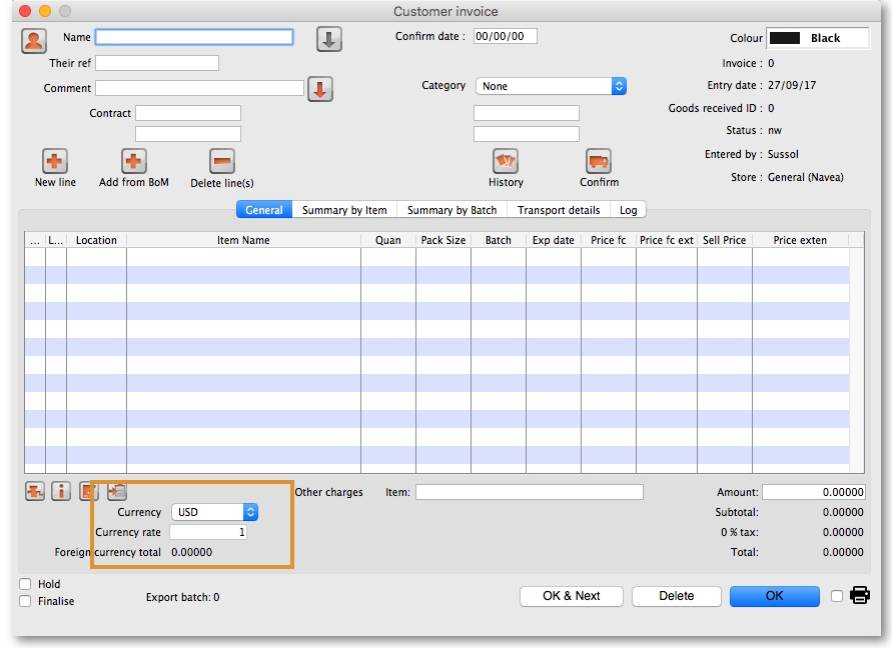The height and width of the screenshot is (648, 892).
Task: Click the printer icon next to OK
Action: point(859,596)
